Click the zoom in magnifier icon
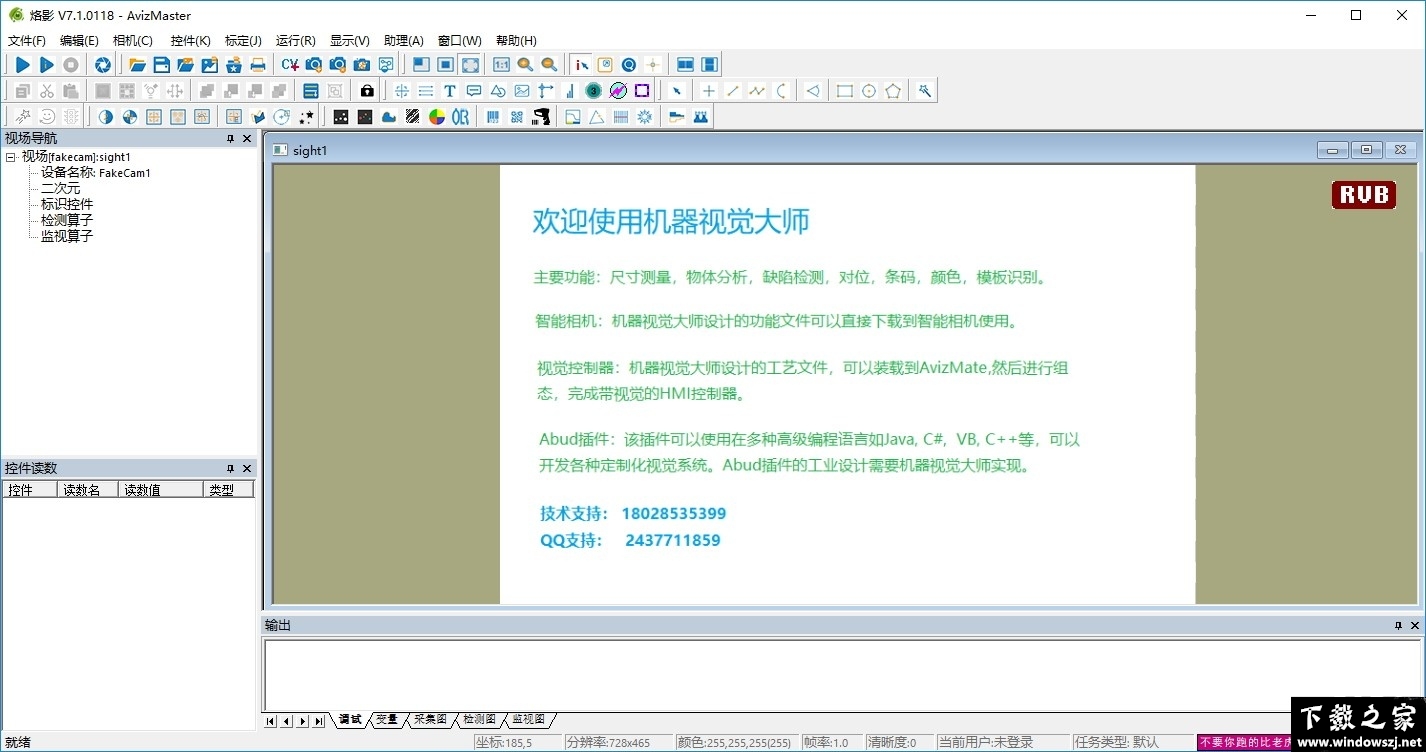This screenshot has height=752, width=1426. 525,65
